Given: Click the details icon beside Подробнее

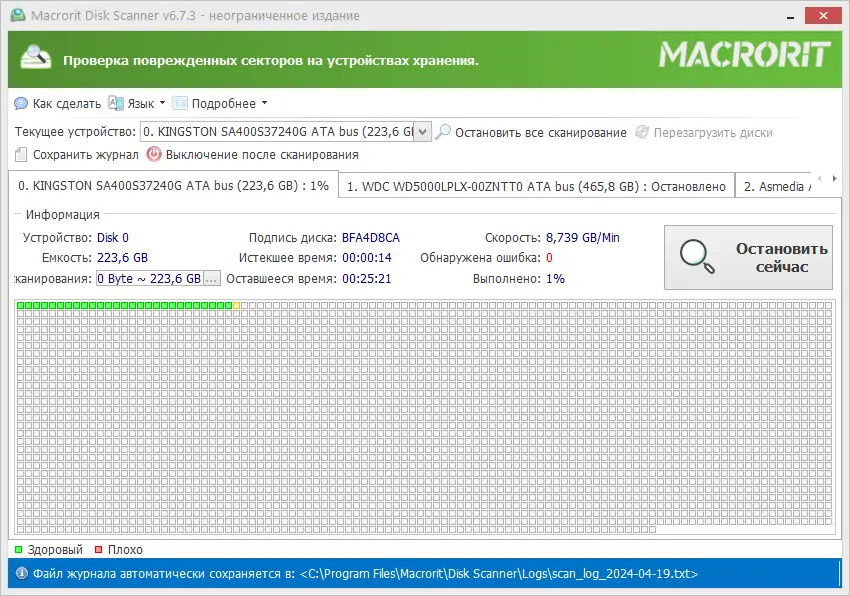Looking at the screenshot, I should (x=179, y=103).
